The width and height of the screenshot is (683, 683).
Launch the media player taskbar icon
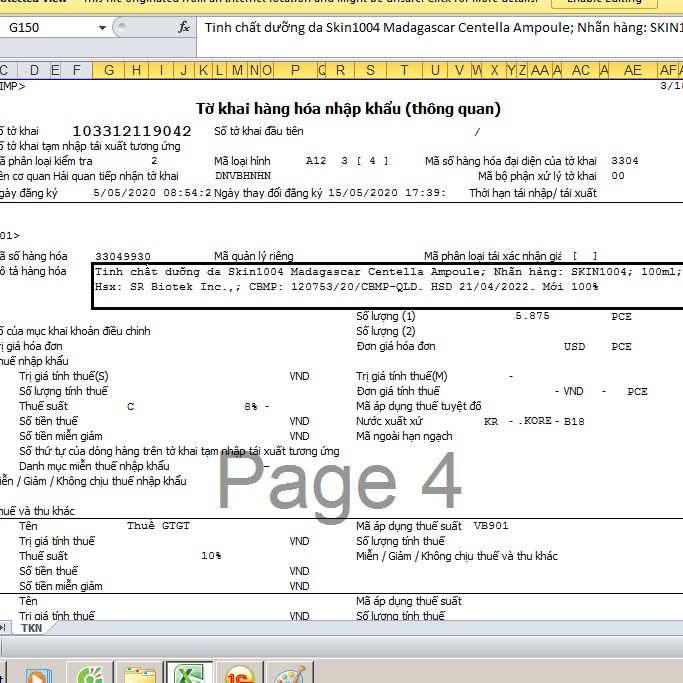[x=37, y=674]
